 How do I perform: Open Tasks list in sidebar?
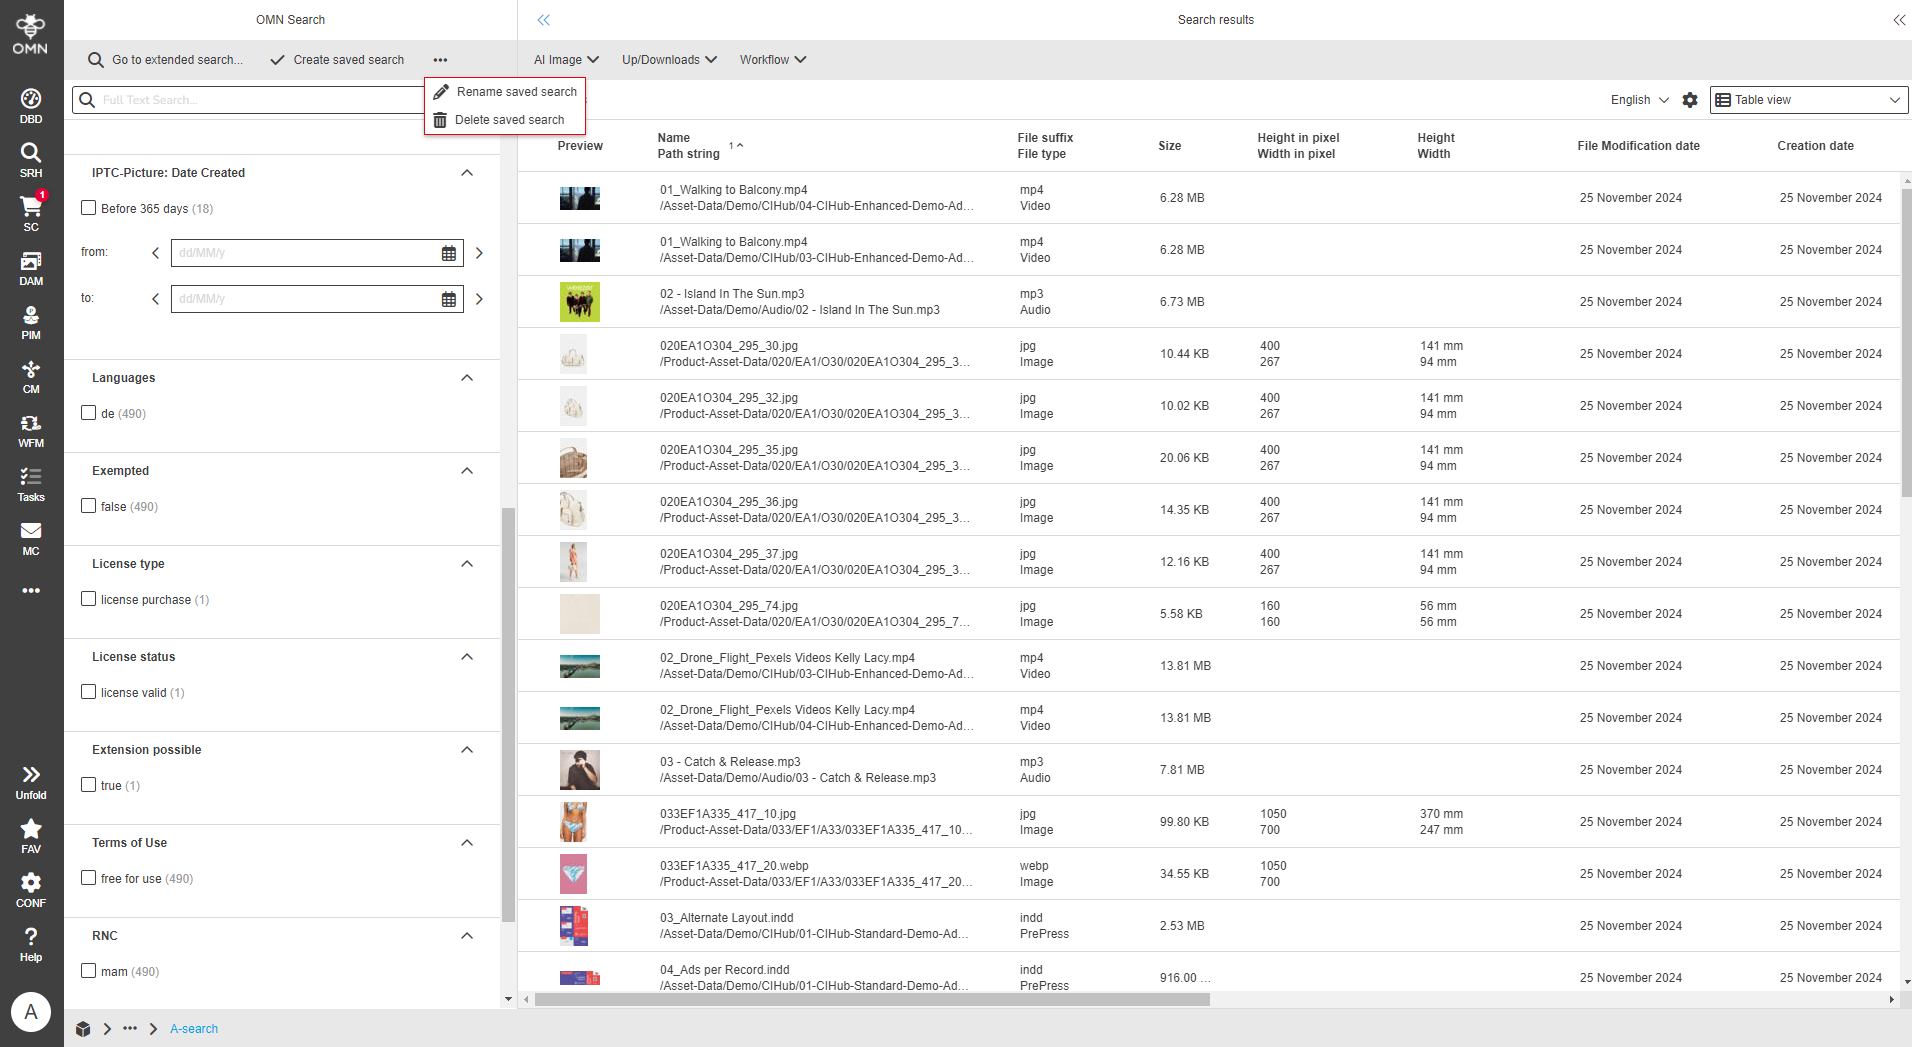click(31, 484)
